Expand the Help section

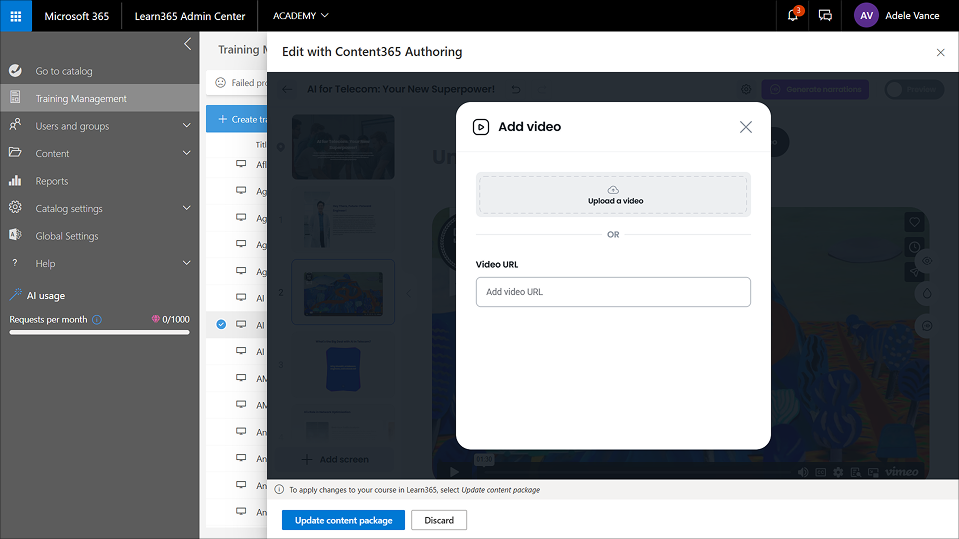point(187,263)
